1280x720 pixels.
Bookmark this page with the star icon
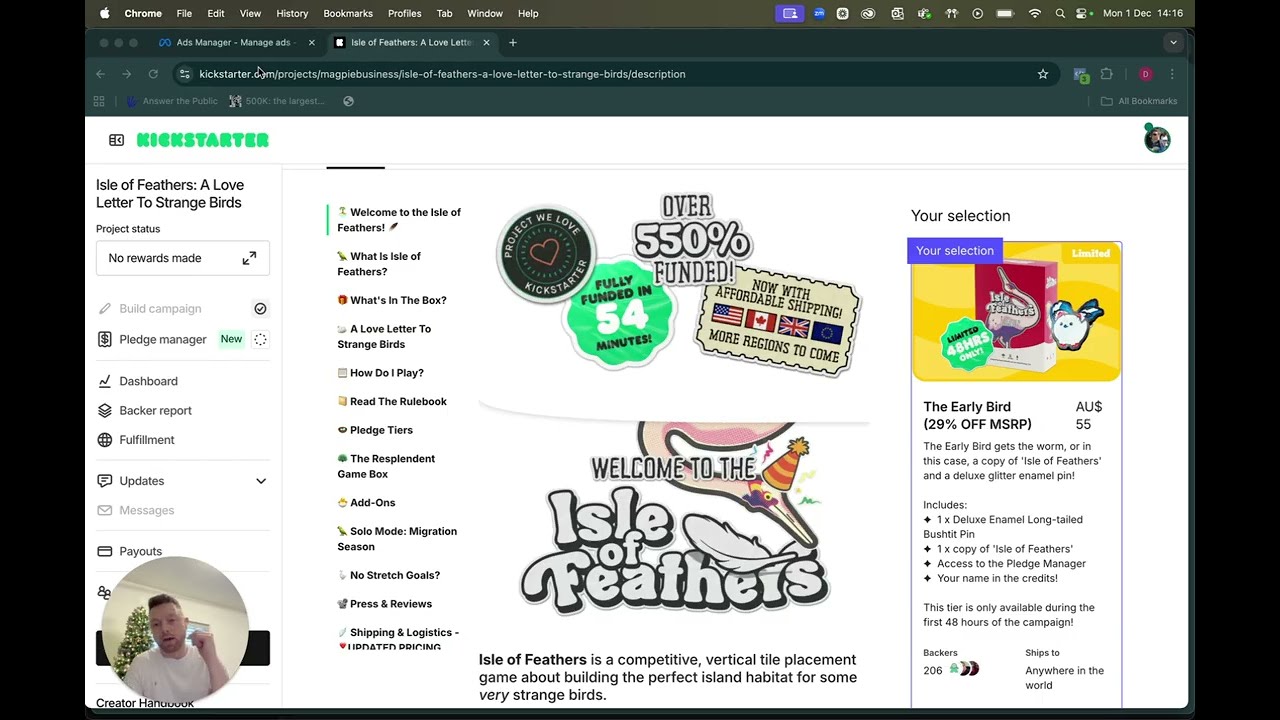tap(1043, 74)
